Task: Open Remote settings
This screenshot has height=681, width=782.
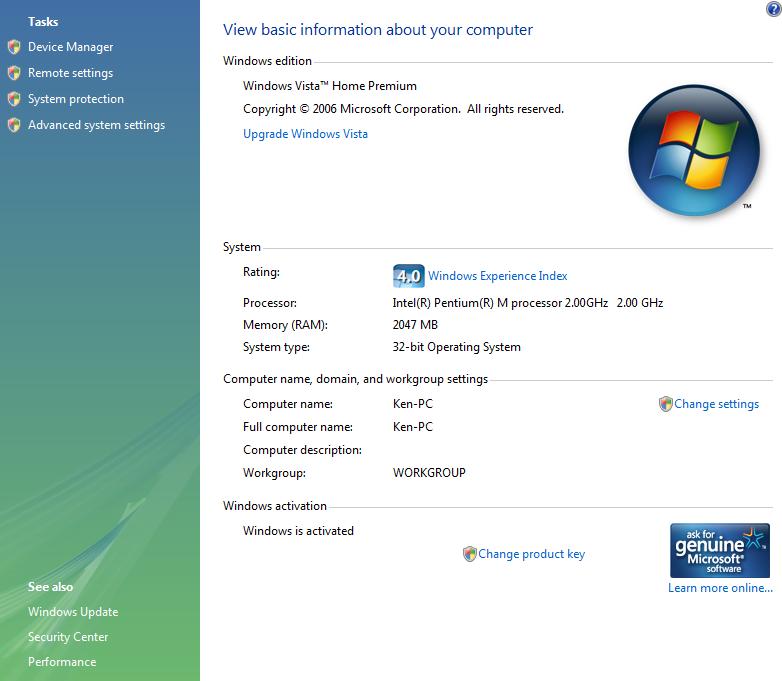Action: point(70,73)
